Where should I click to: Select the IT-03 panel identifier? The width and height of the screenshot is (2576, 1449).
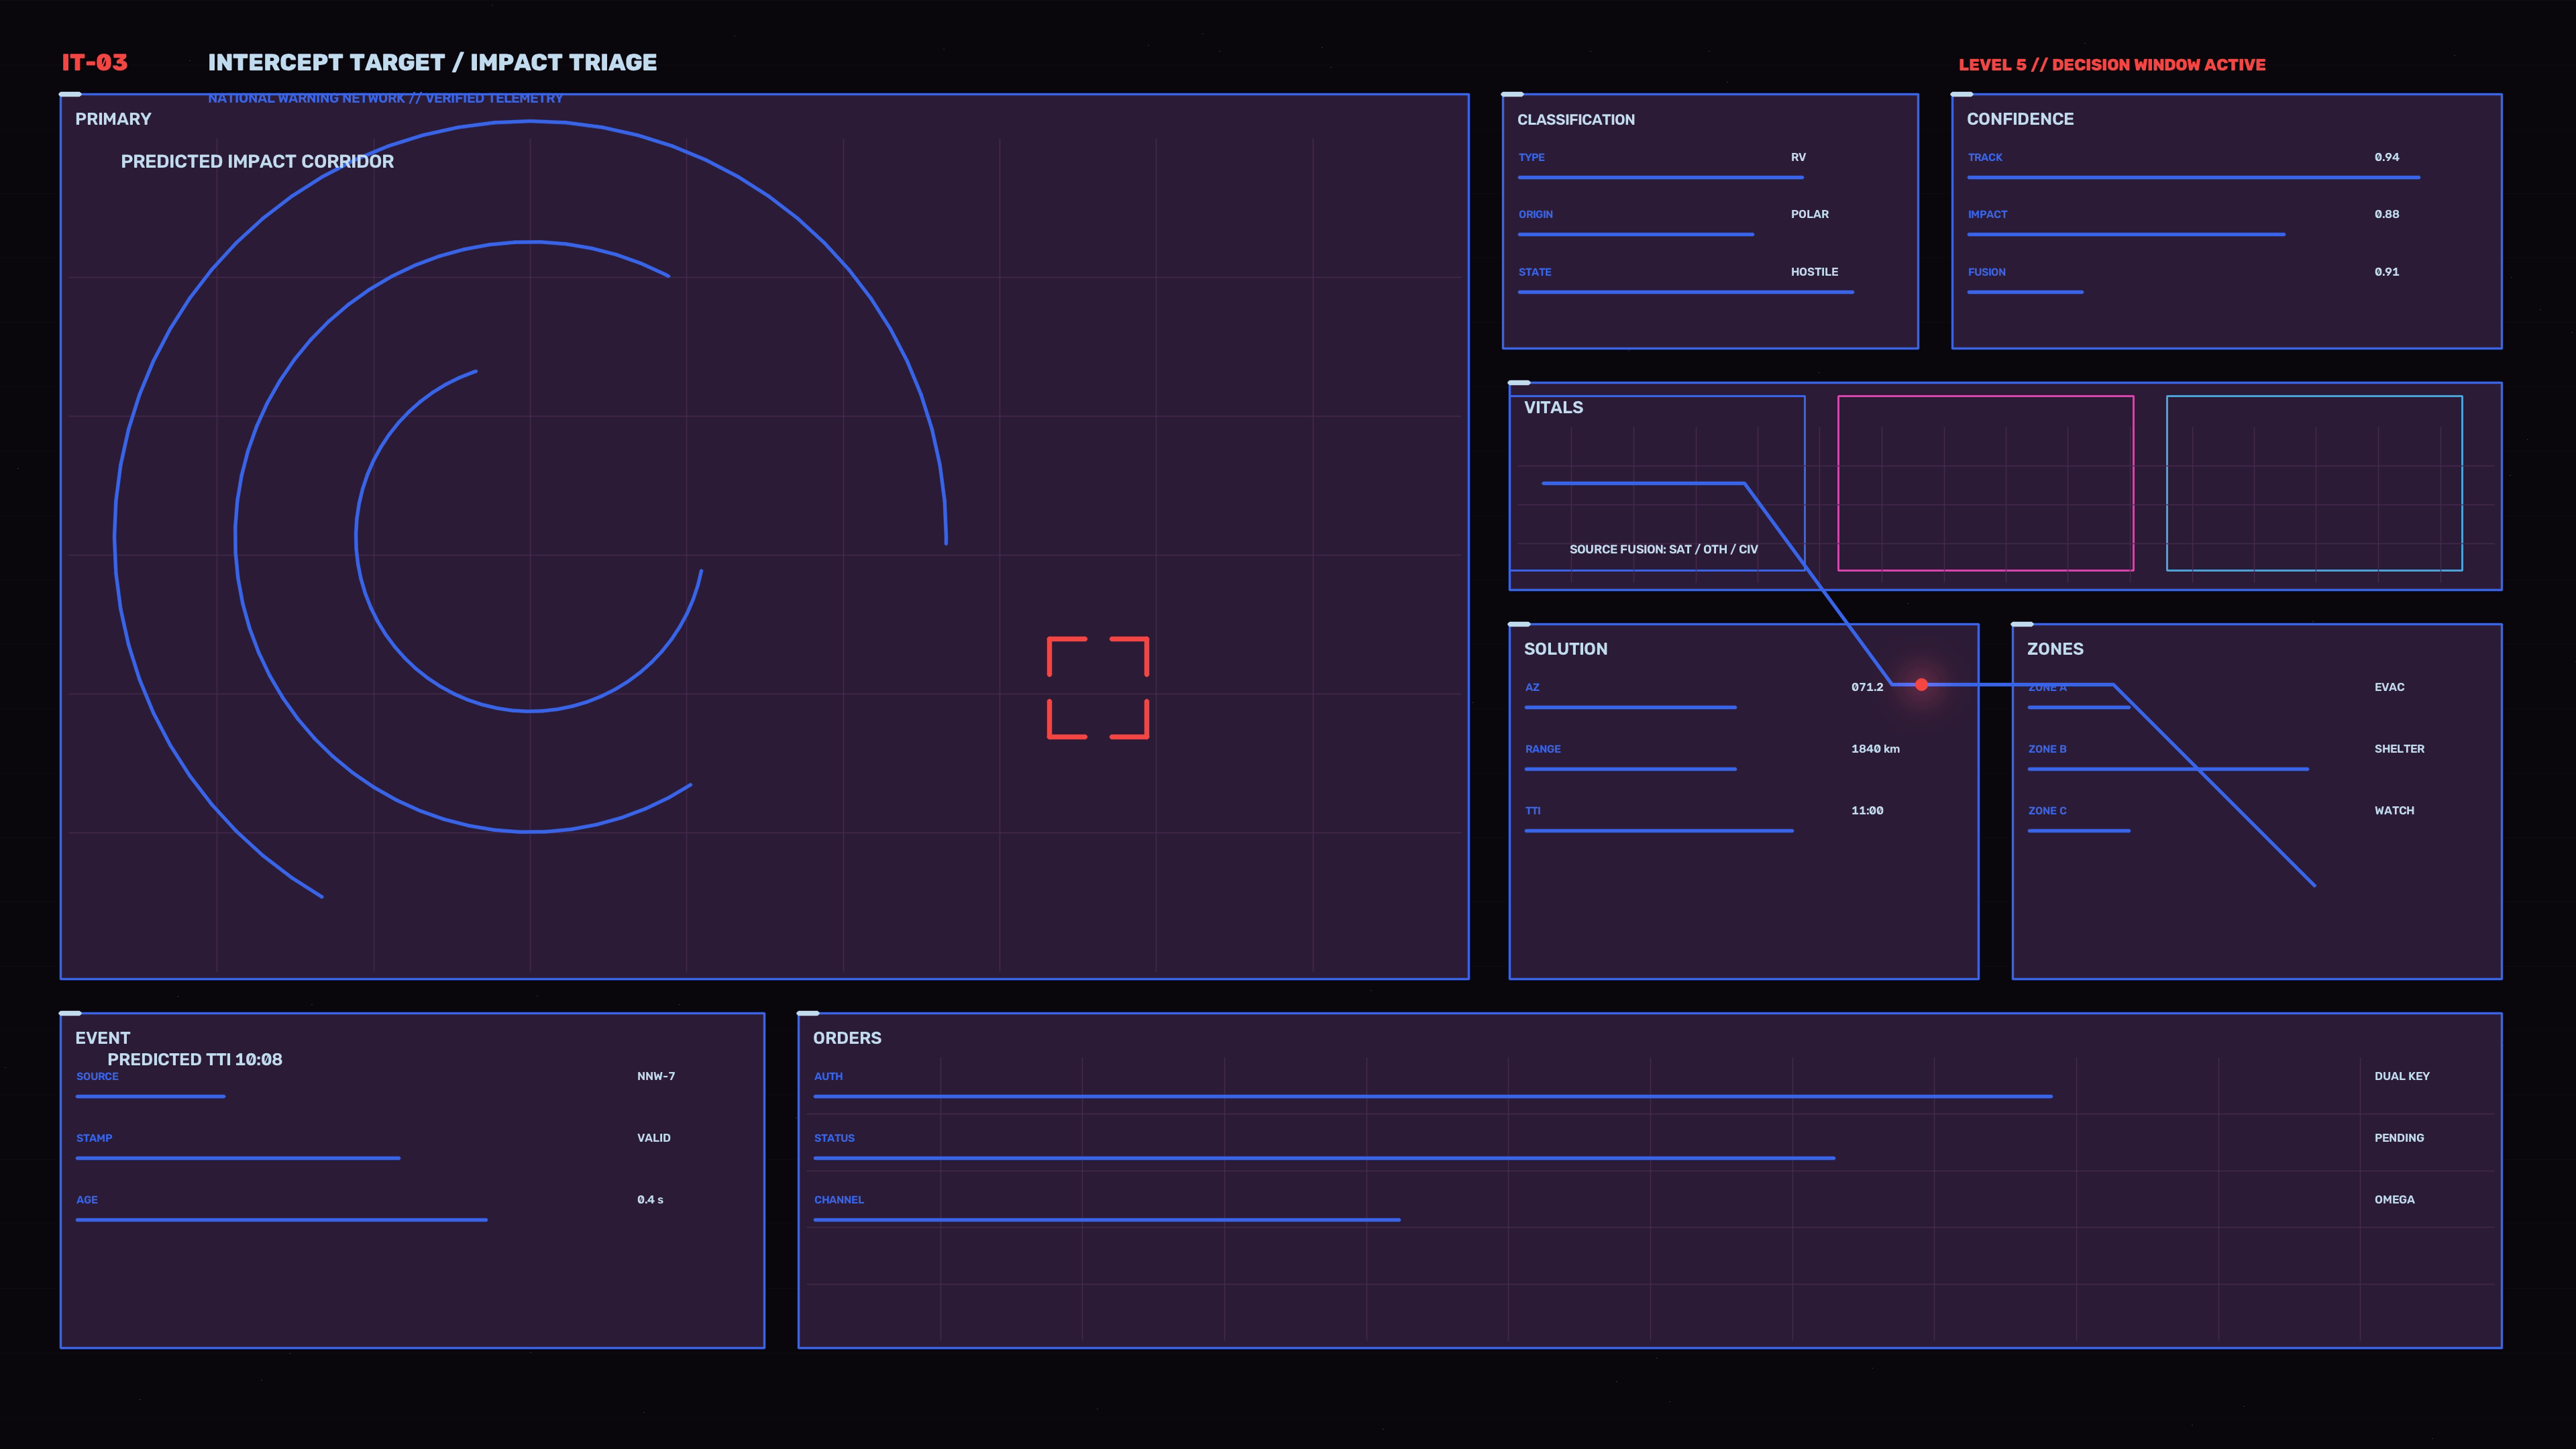point(95,62)
